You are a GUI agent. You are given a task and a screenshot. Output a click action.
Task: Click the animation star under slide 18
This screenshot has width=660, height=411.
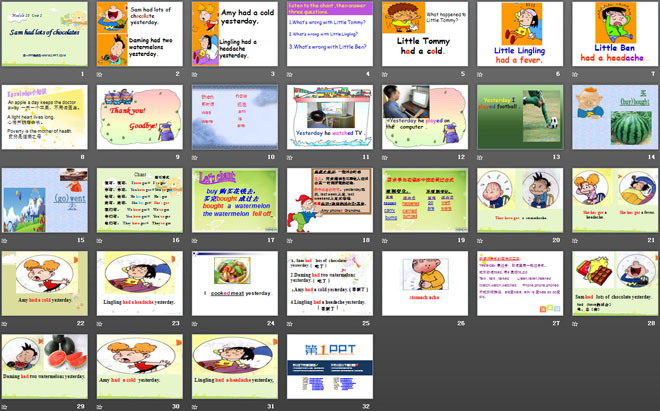(290, 241)
